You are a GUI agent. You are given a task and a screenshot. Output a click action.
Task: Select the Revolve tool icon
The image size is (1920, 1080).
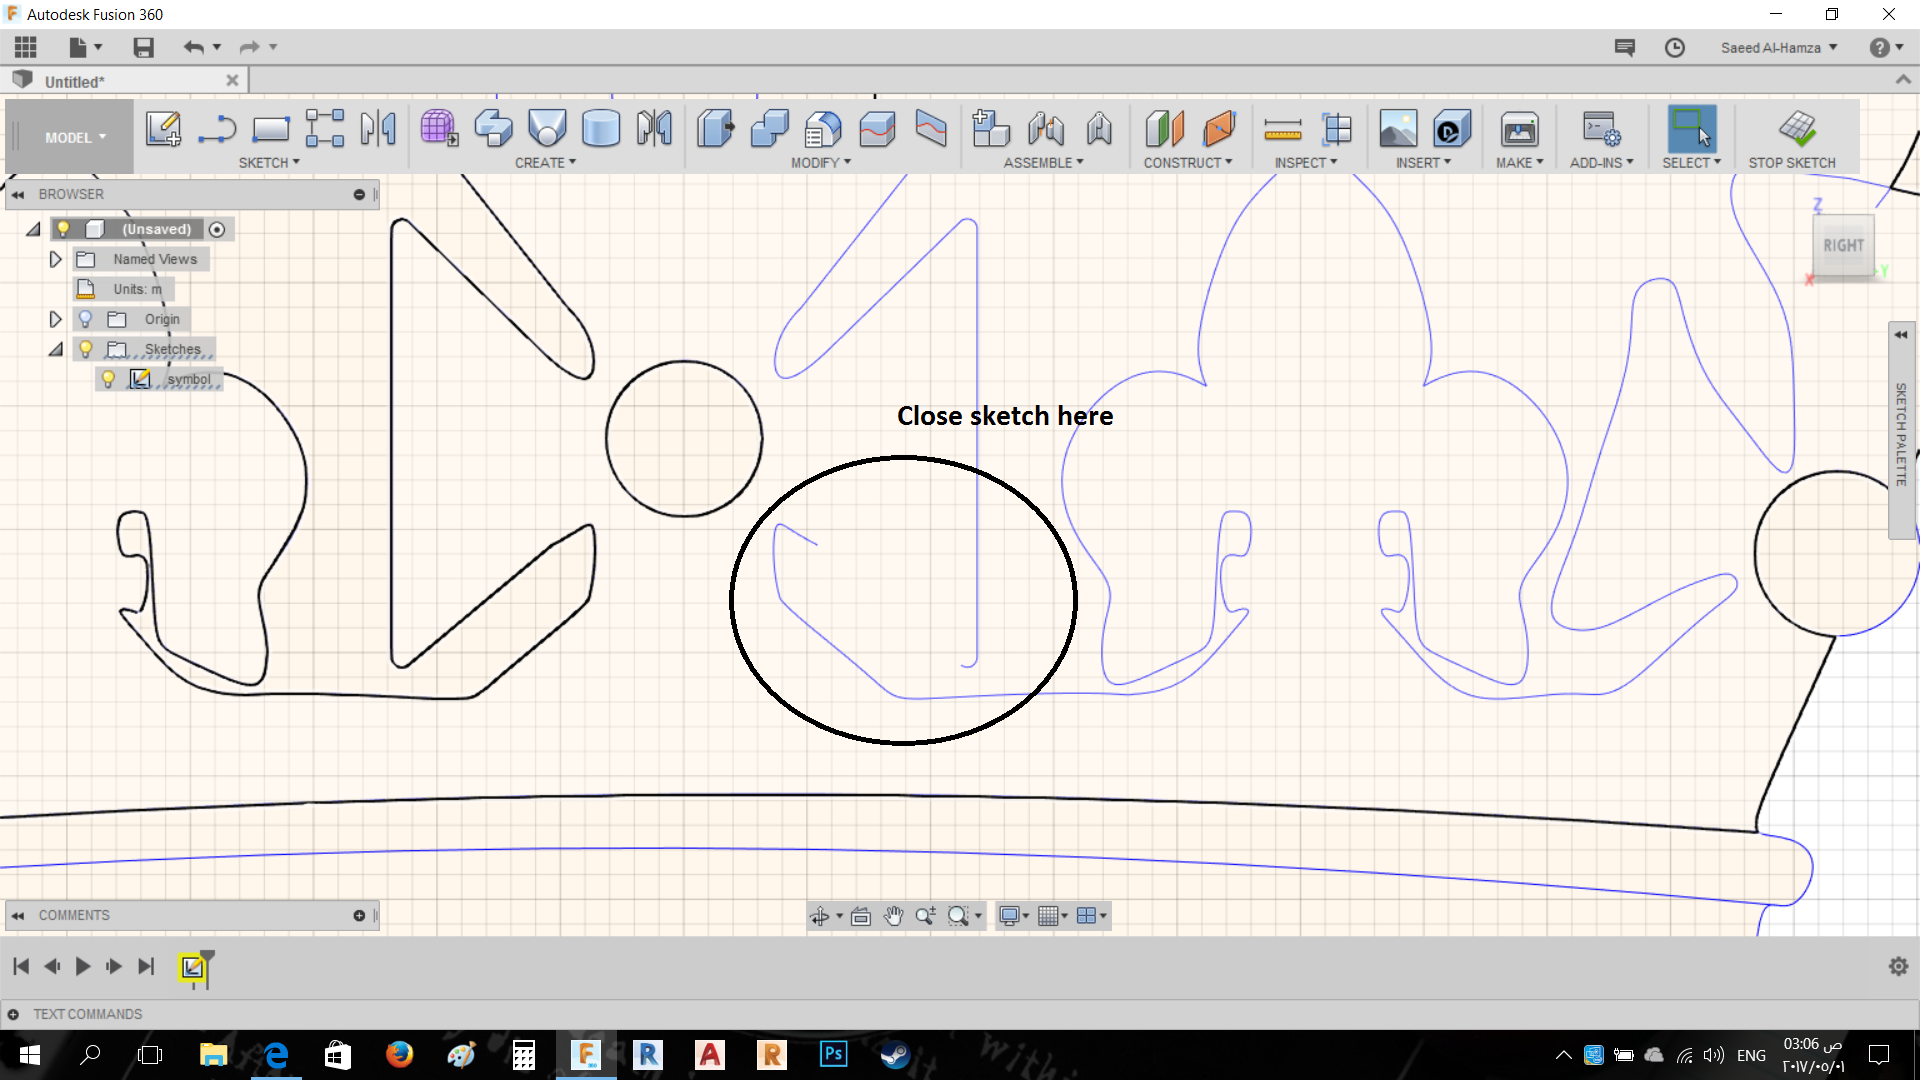(547, 129)
